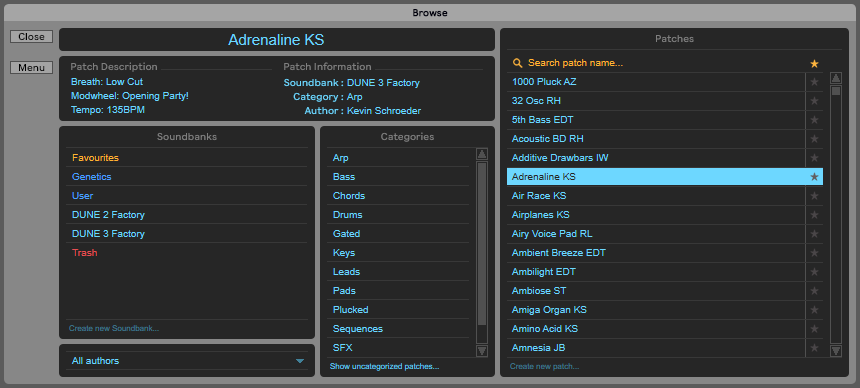
Task: Toggle the favourites filter star beside search
Action: (814, 64)
